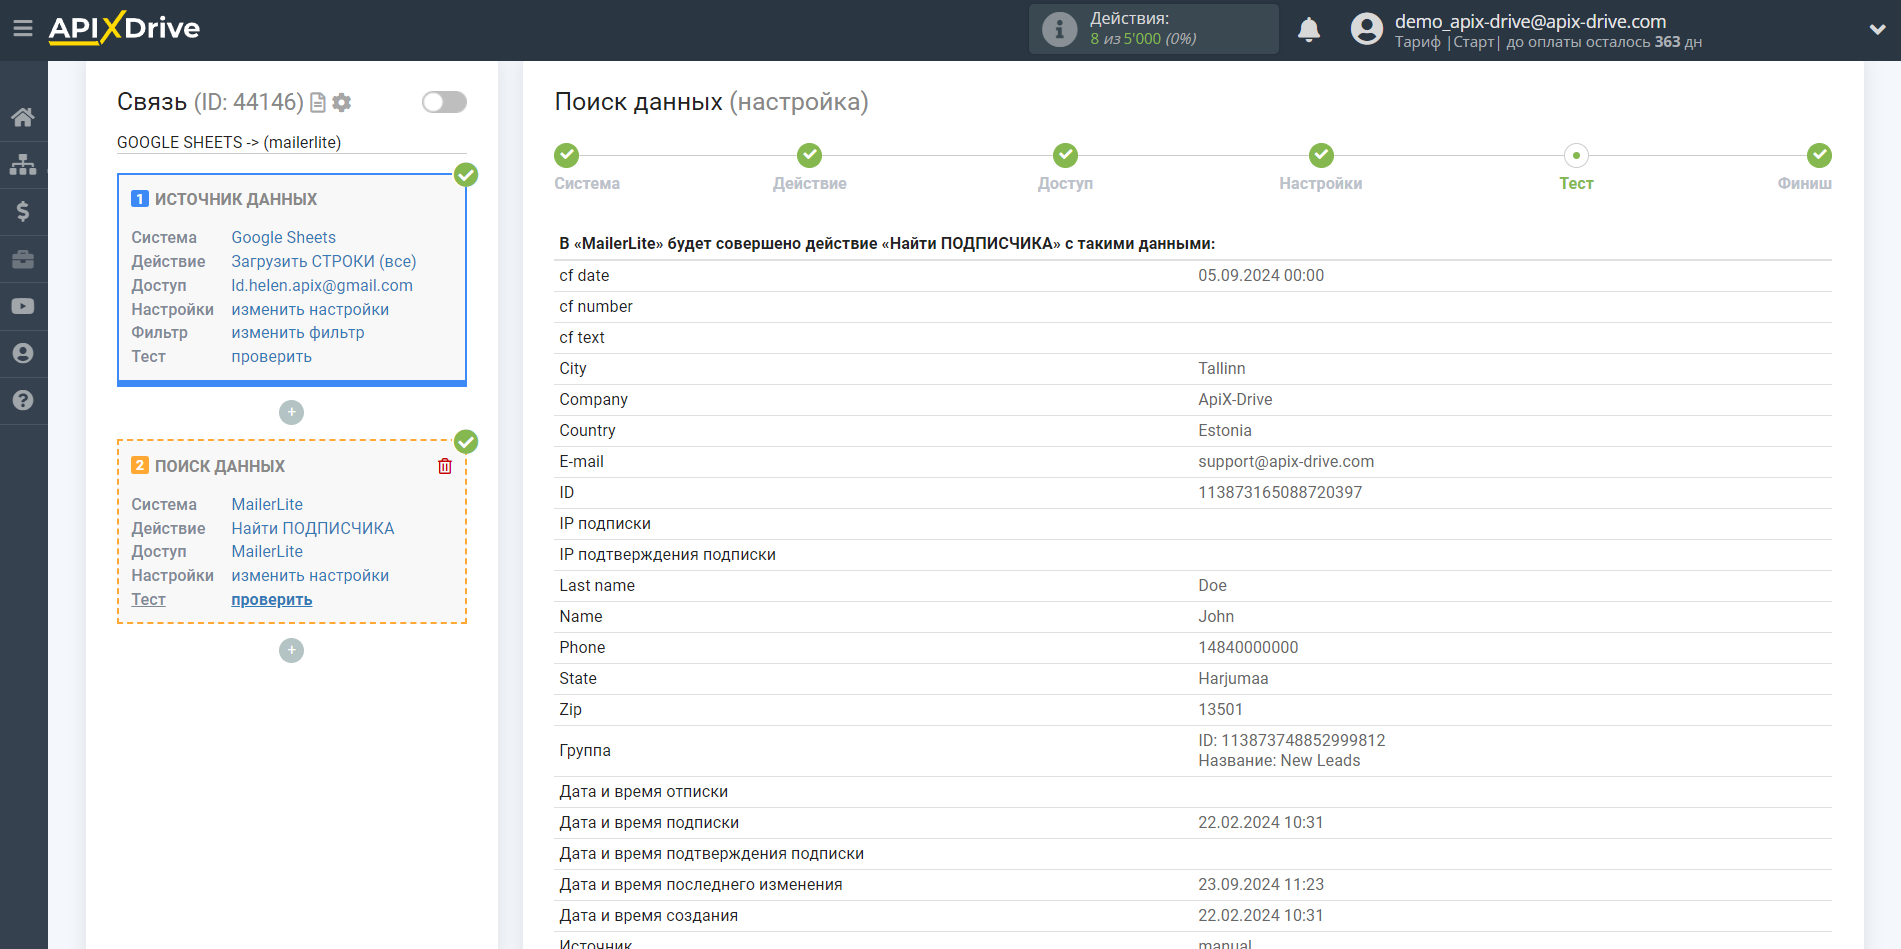Open the notifications bell
The height and width of the screenshot is (949, 1901).
(x=1309, y=29)
